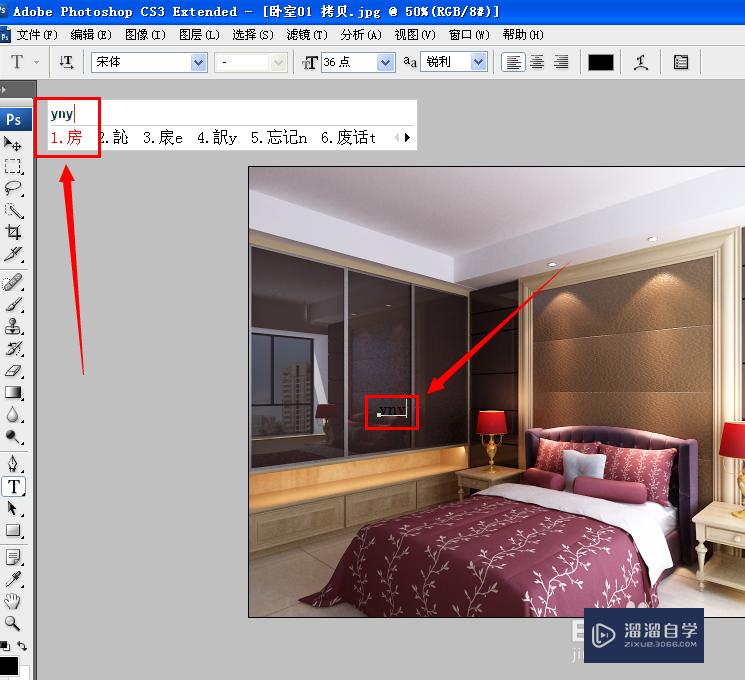The width and height of the screenshot is (745, 680).
Task: Select the Lasso tool
Action: [x=12, y=188]
